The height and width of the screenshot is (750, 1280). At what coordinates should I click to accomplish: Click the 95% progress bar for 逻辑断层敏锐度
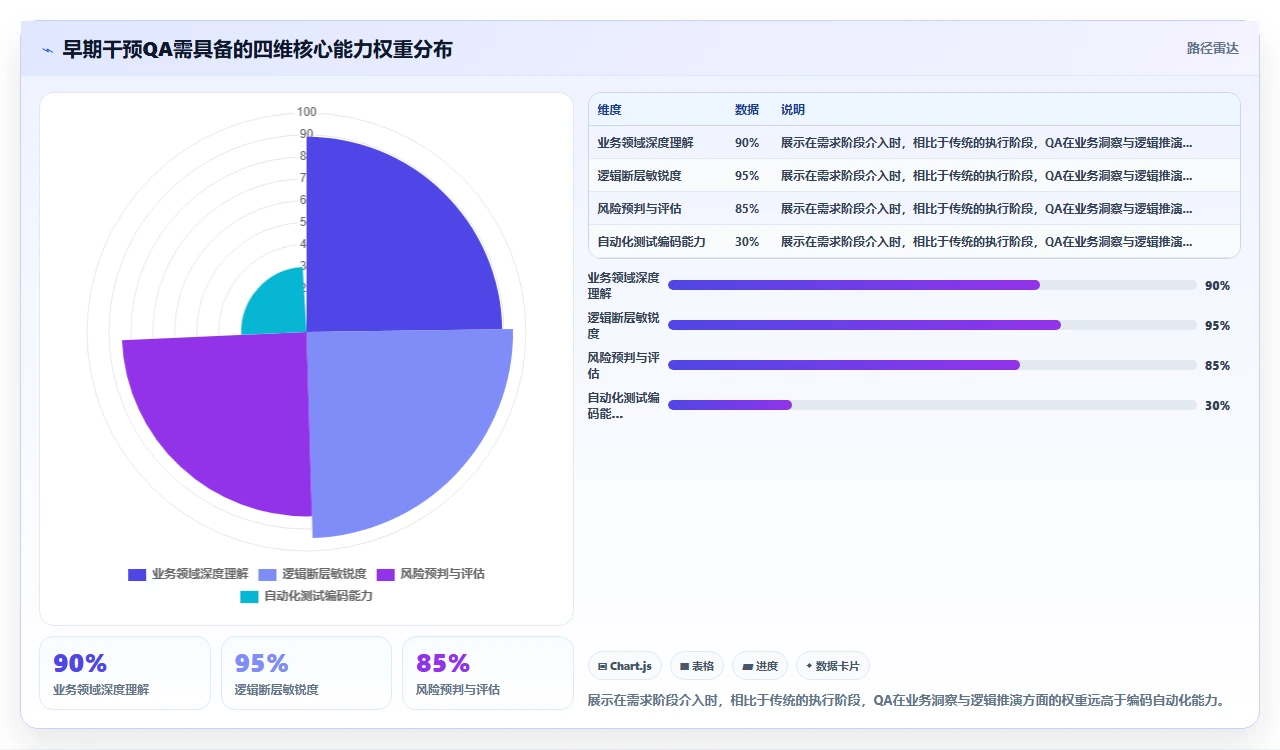932,325
